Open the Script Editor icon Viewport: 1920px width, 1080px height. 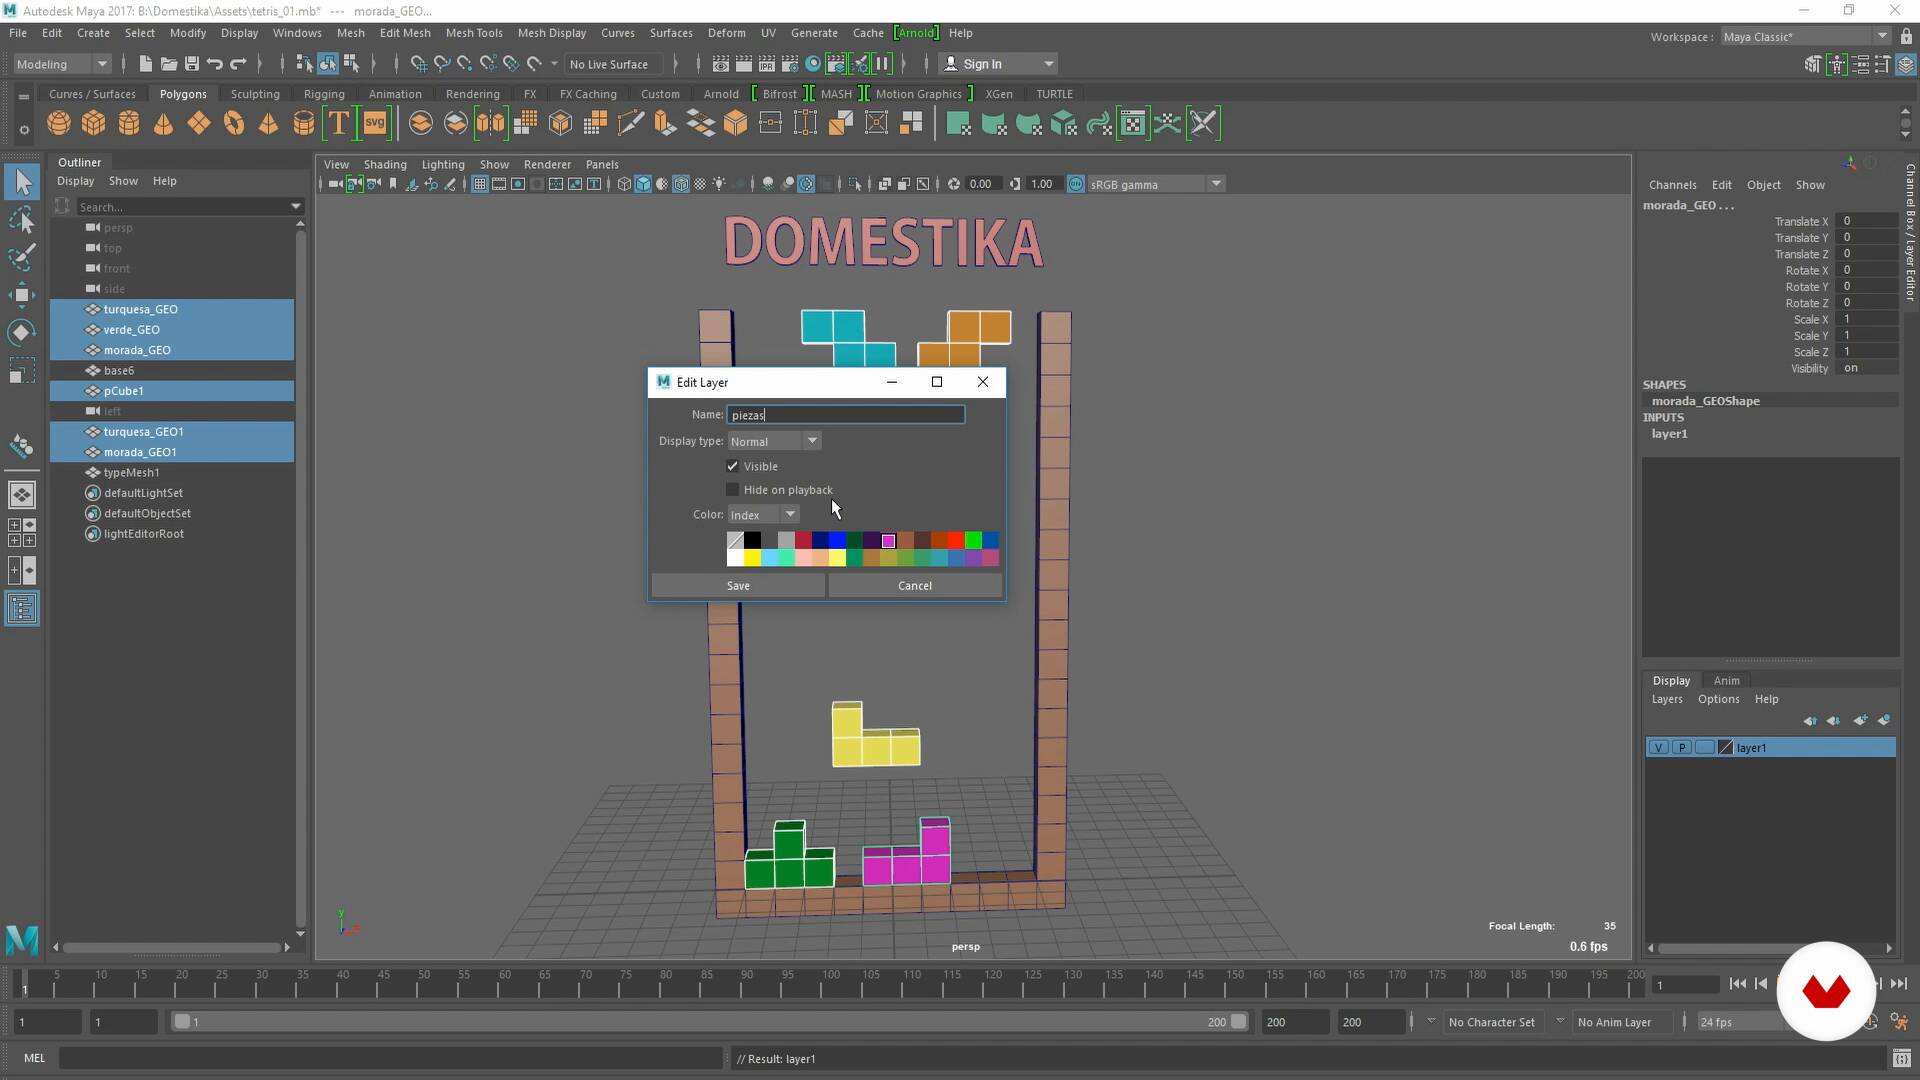pos(1902,1058)
